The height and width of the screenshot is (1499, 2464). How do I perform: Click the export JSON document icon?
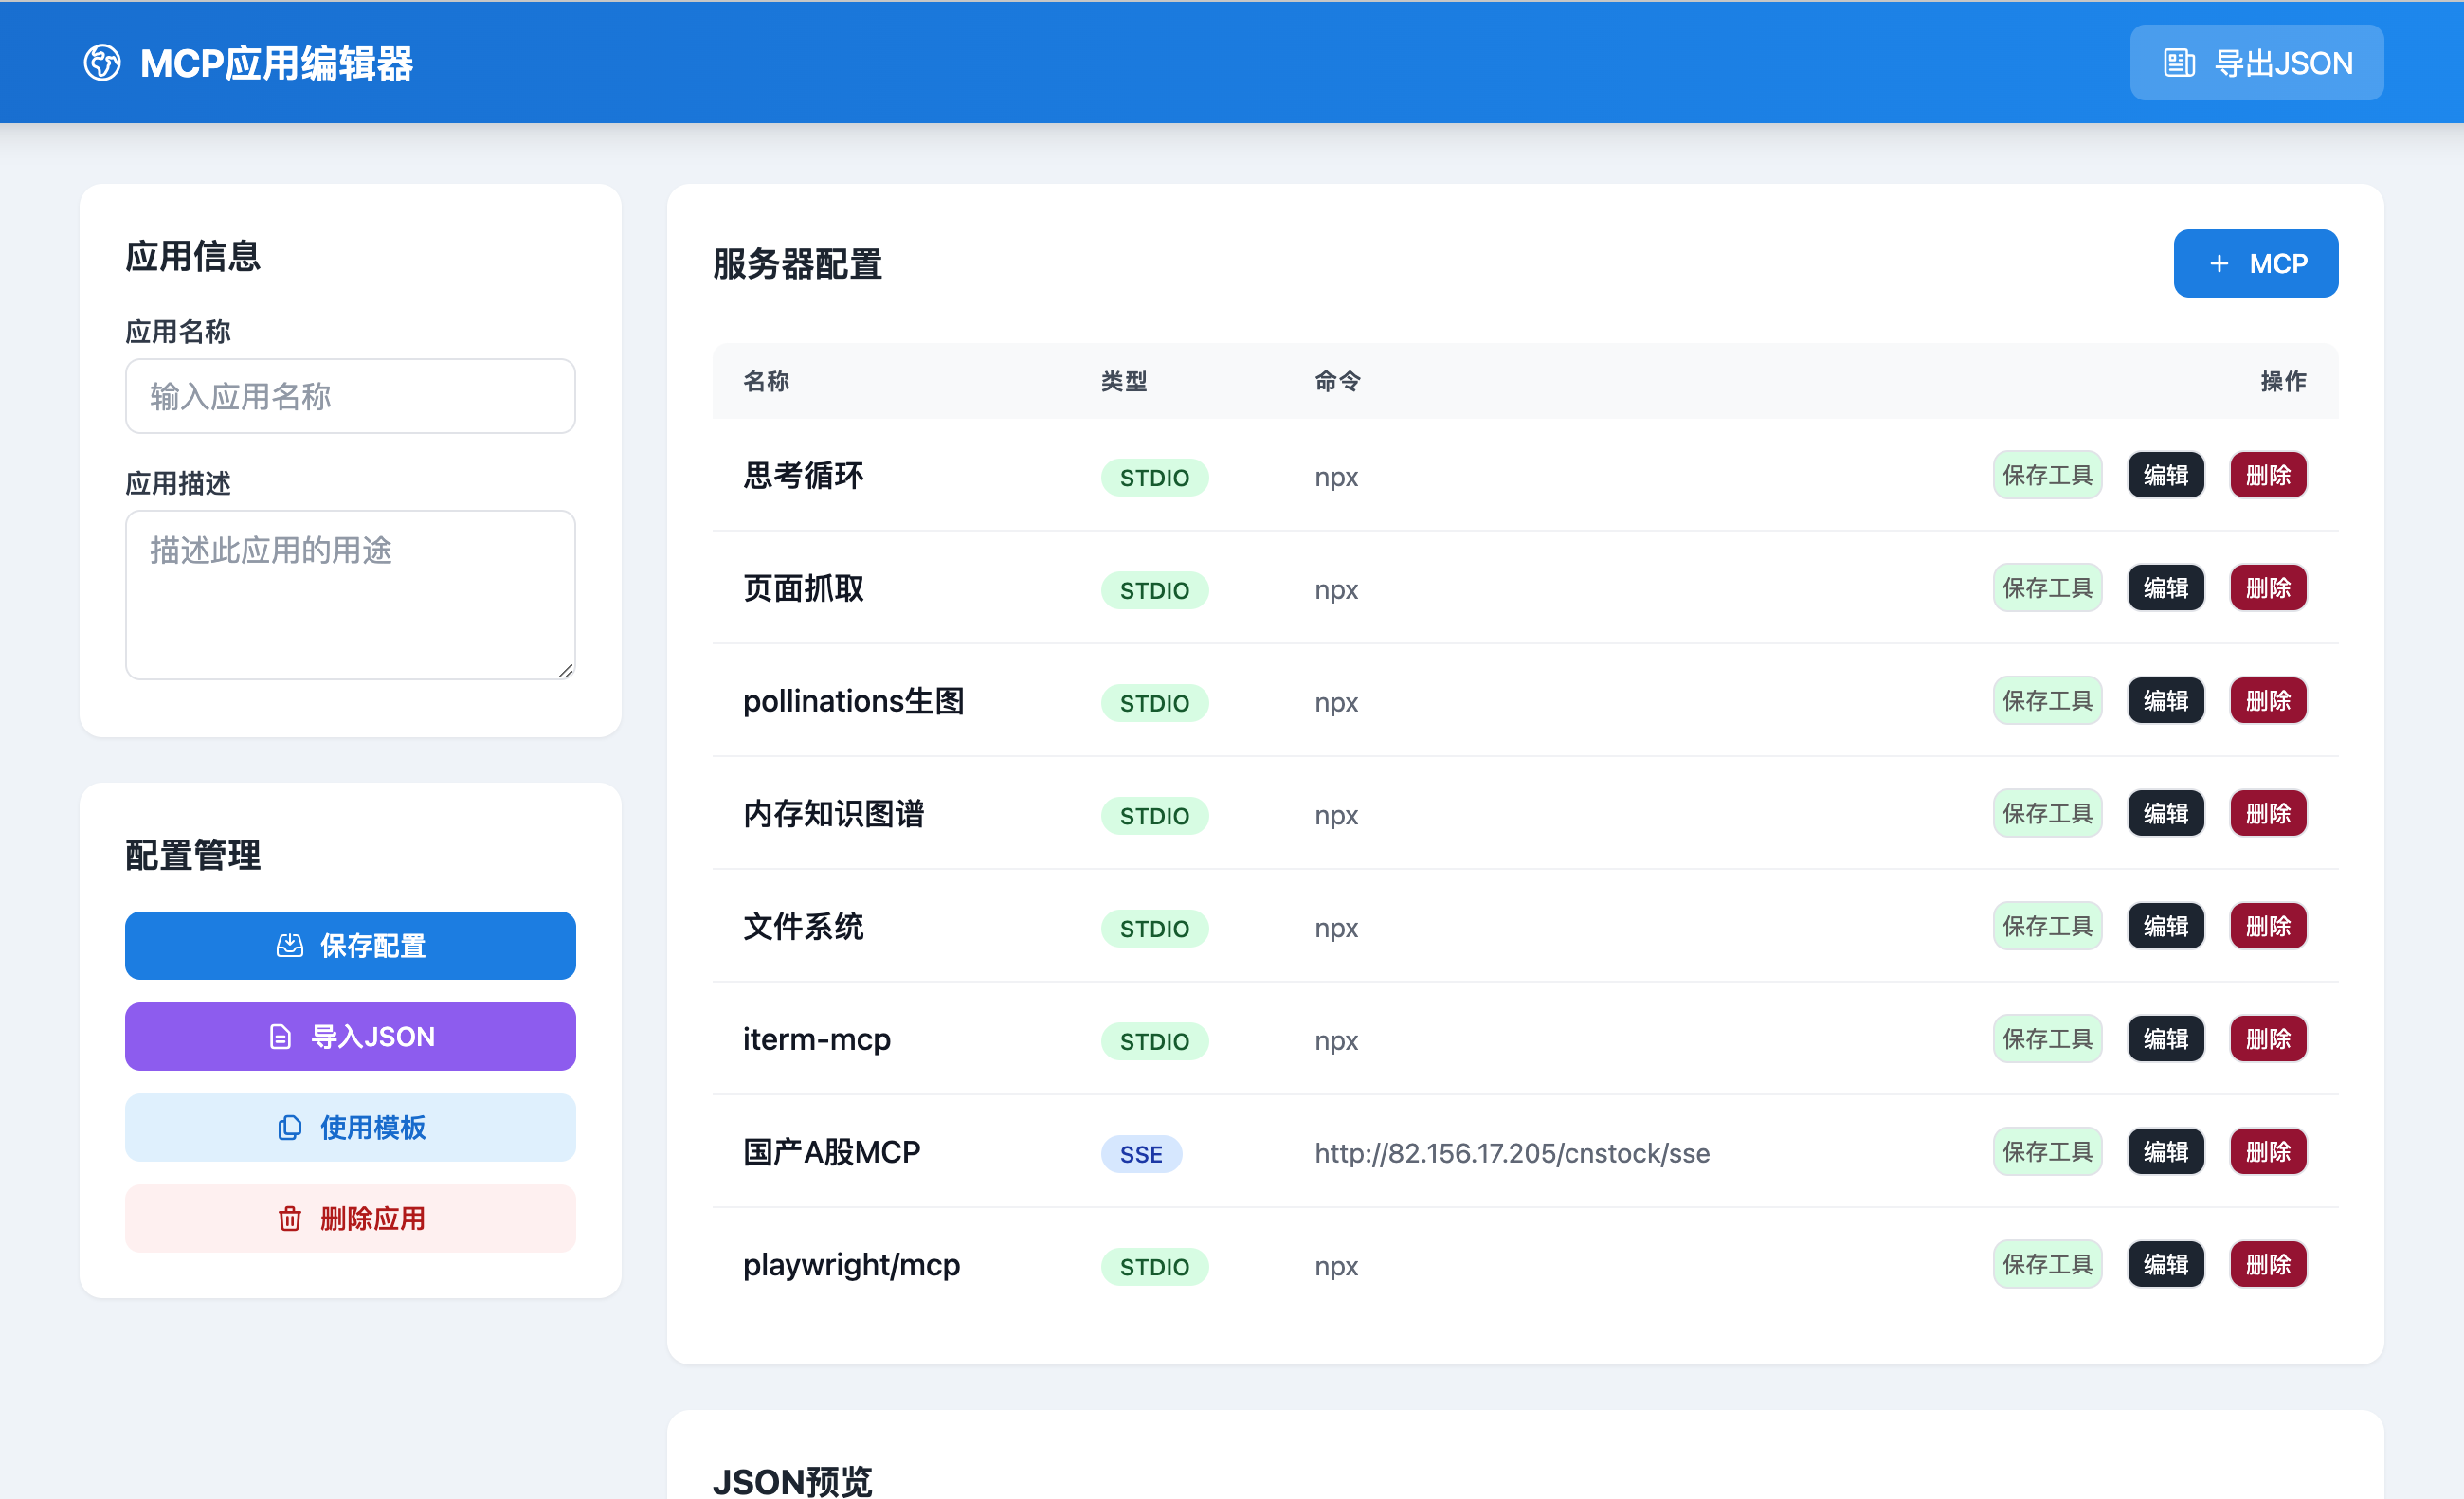(x=2179, y=63)
